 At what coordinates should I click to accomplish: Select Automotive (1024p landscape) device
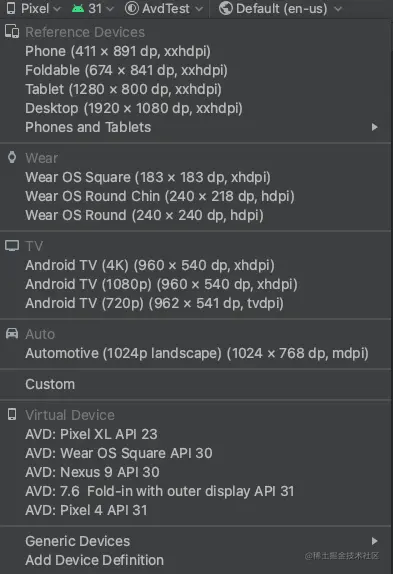(197, 353)
